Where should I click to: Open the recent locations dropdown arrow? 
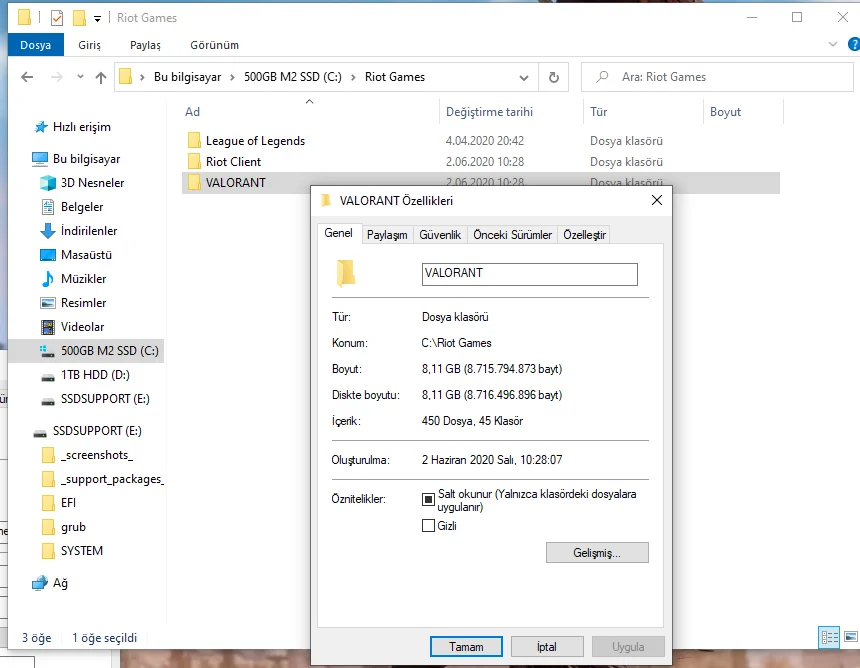[x=81, y=77]
